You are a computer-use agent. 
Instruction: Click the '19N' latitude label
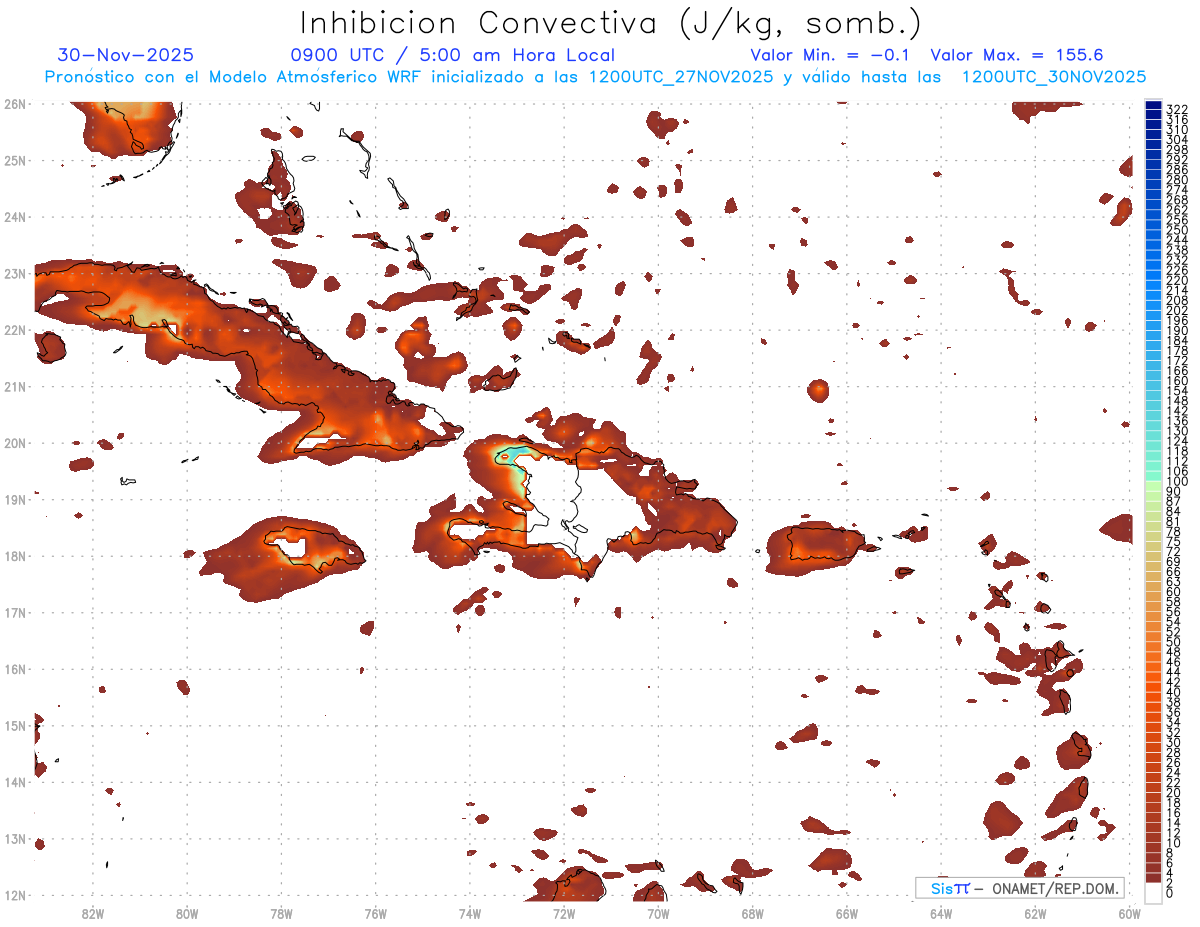point(15,499)
